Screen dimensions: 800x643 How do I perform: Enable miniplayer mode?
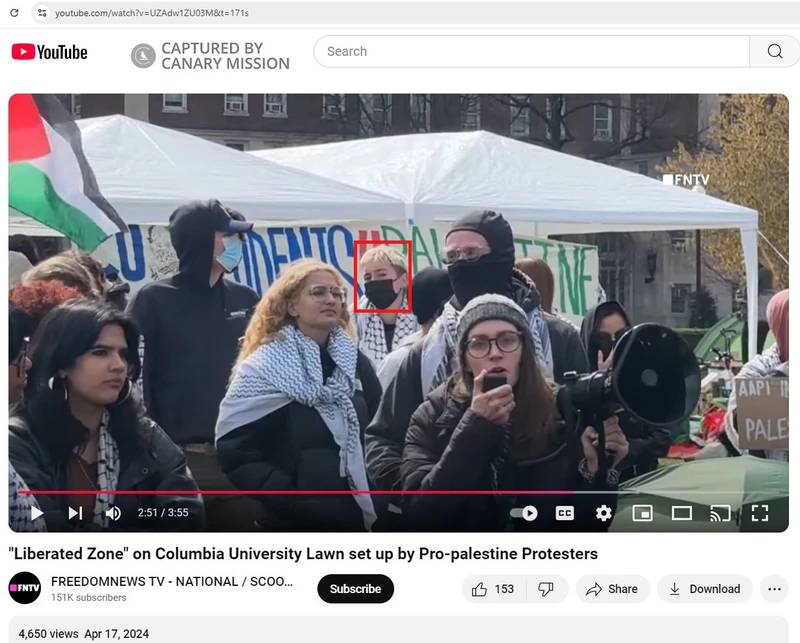pyautogui.click(x=643, y=513)
